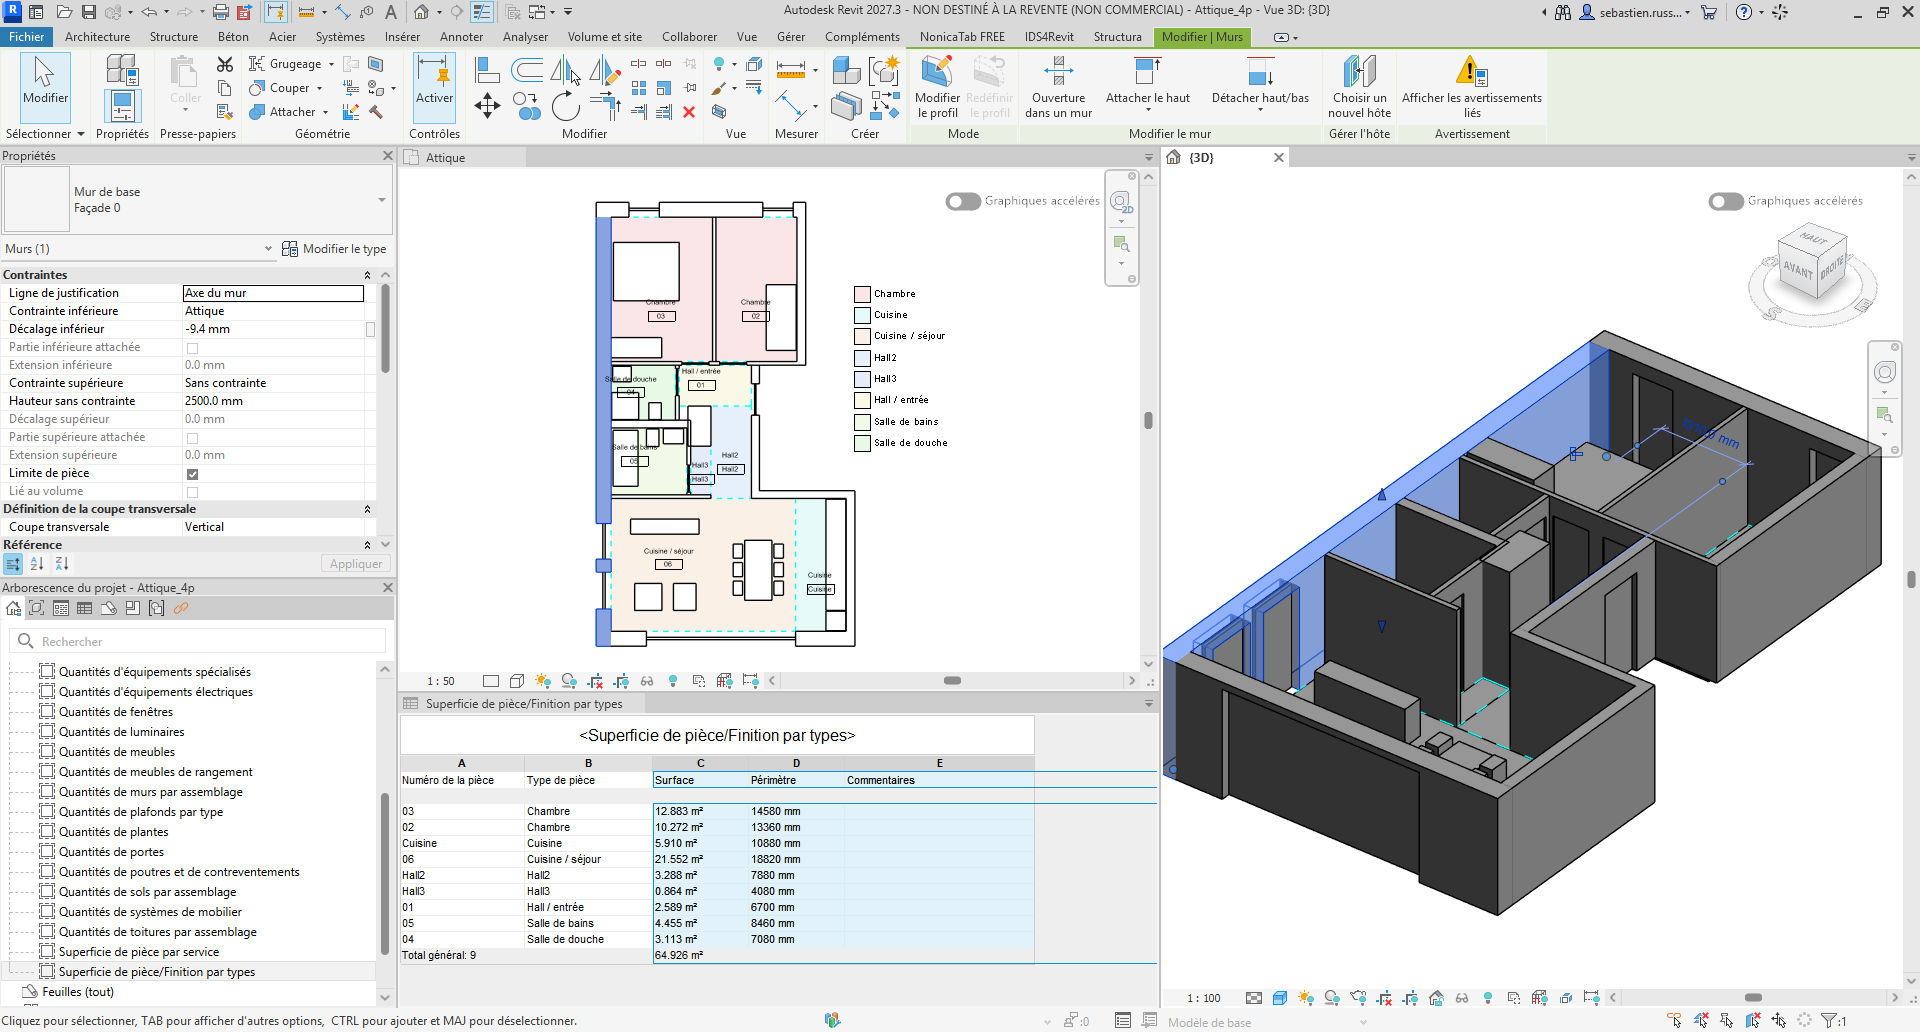Switch to Architecture ribbon tab
This screenshot has width=1920, height=1032.
97,37
